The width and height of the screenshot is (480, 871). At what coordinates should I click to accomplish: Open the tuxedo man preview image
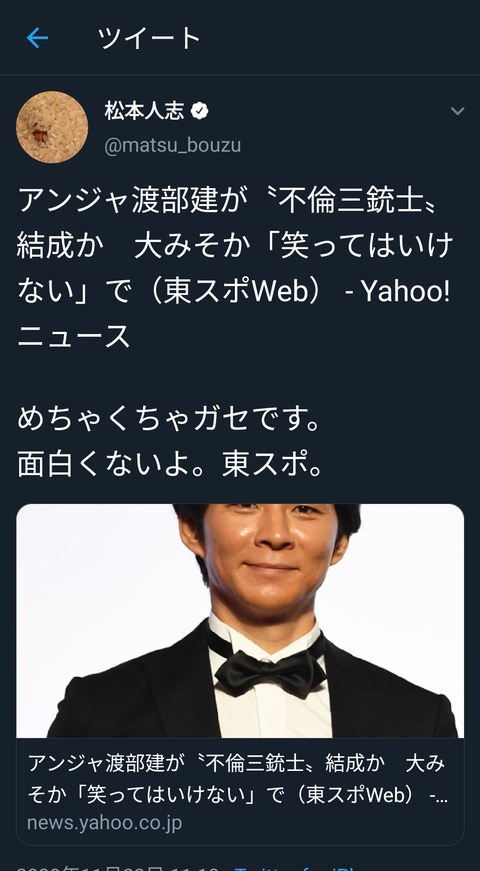tap(240, 620)
